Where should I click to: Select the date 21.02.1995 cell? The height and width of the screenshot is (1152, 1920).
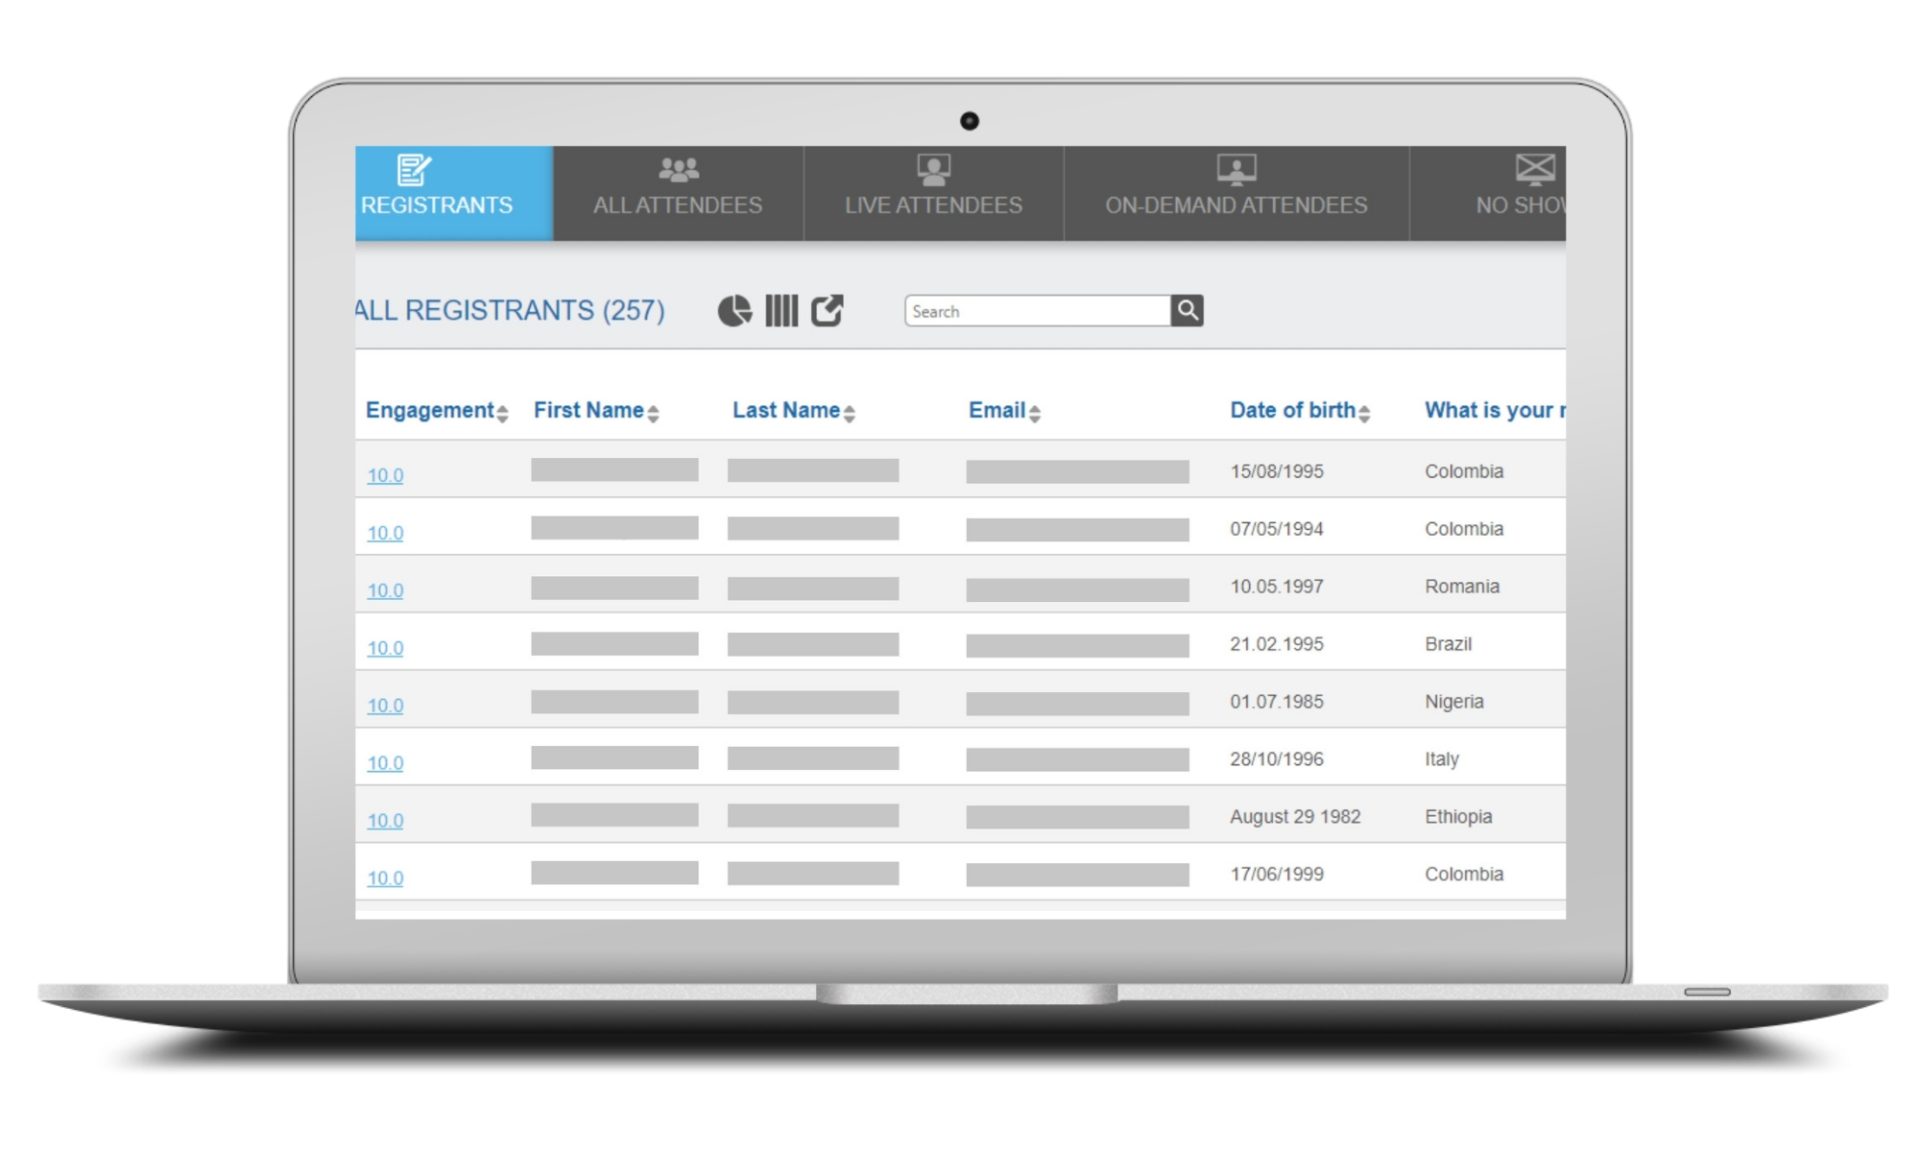(1276, 644)
